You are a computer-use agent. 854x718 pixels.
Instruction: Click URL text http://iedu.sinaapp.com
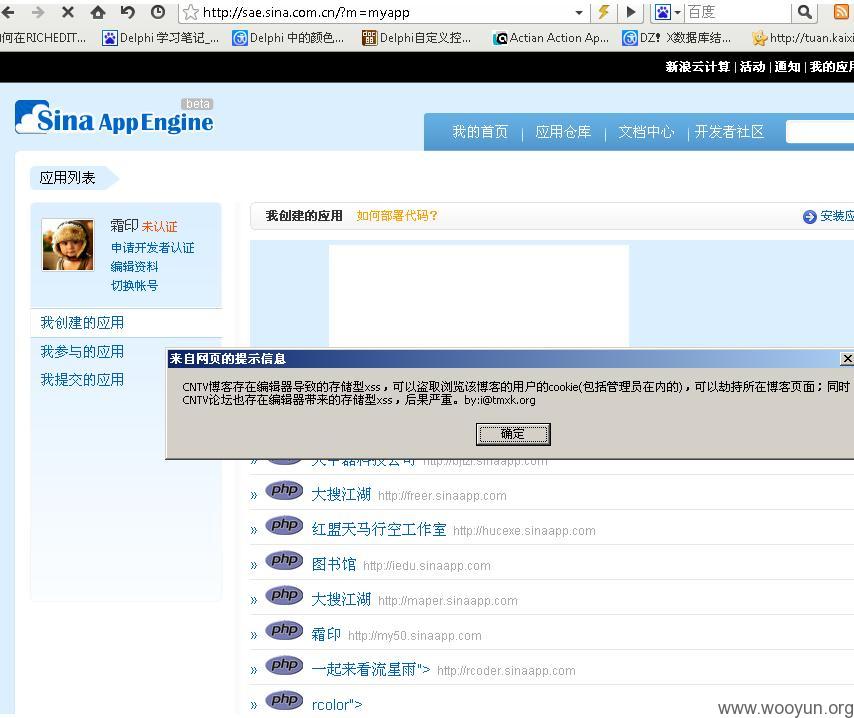426,565
